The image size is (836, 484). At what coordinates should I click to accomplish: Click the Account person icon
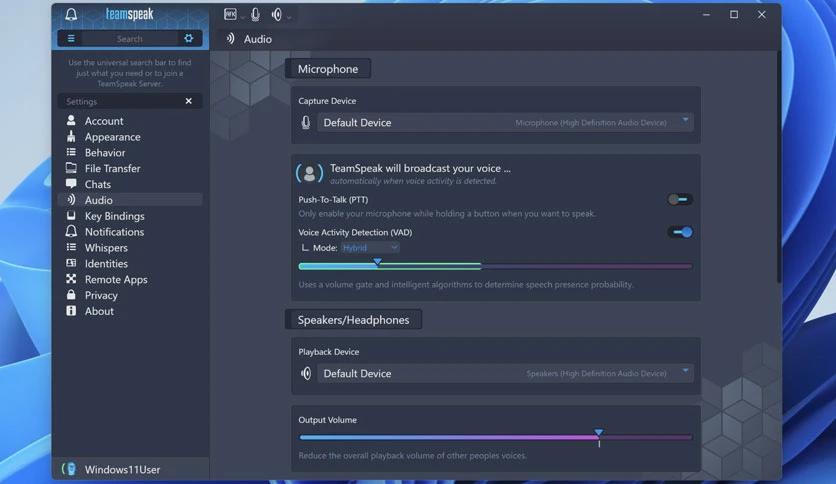pyautogui.click(x=71, y=120)
